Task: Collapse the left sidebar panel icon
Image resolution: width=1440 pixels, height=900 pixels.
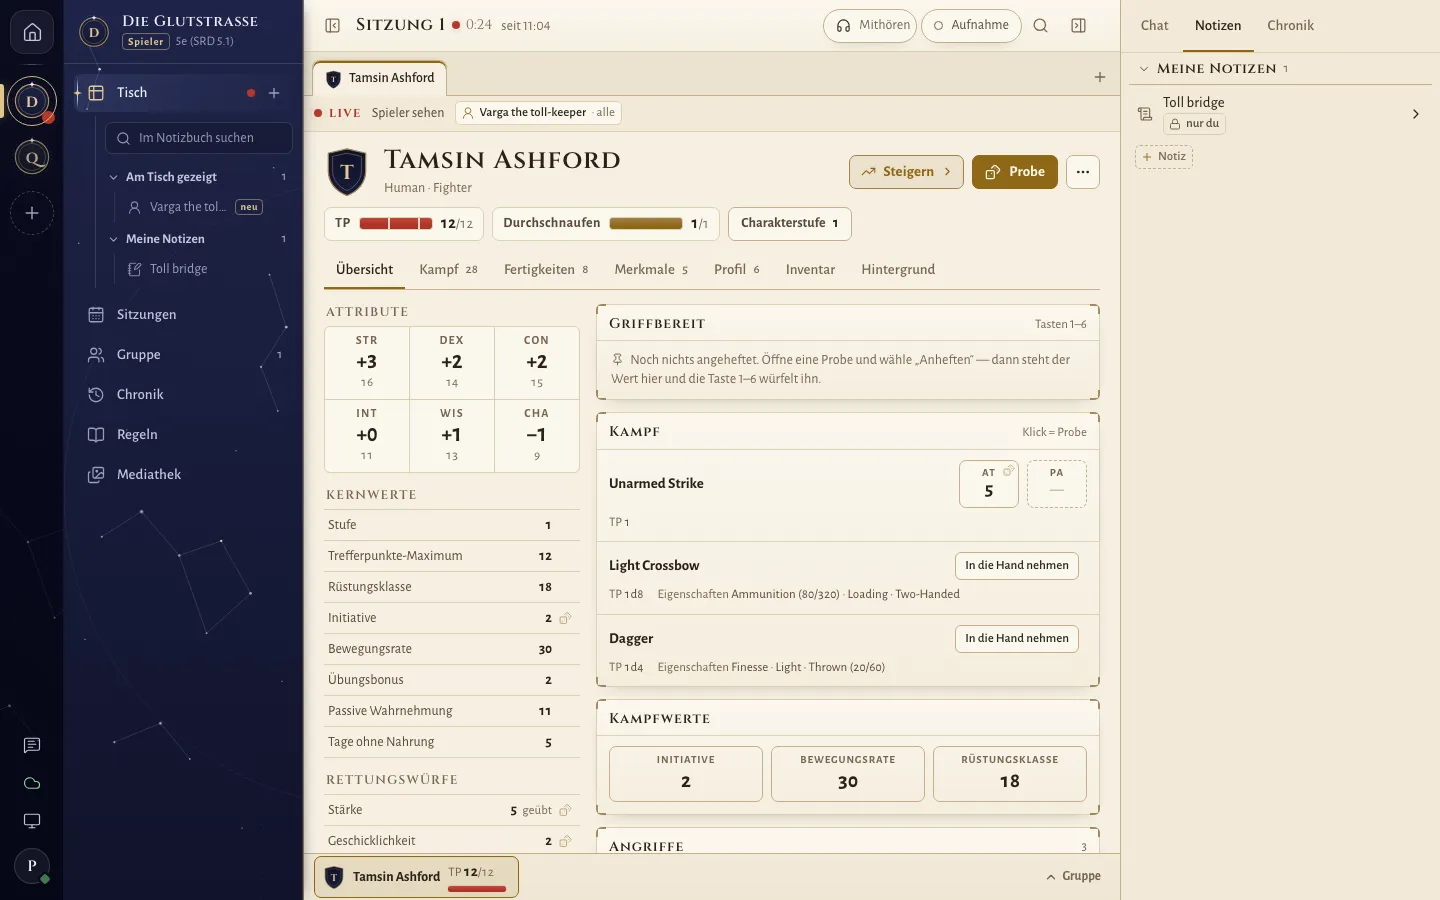Action: click(x=333, y=25)
